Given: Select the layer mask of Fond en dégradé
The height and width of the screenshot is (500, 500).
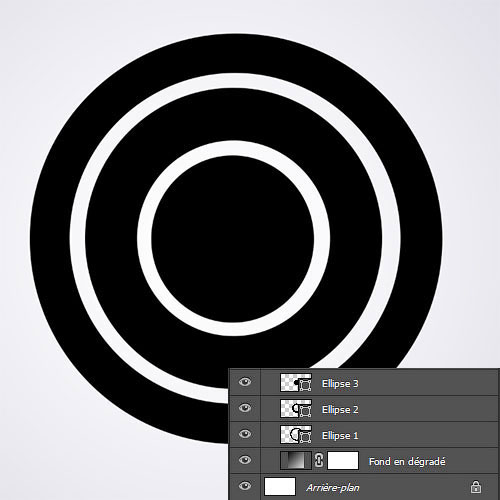Looking at the screenshot, I should point(343,460).
